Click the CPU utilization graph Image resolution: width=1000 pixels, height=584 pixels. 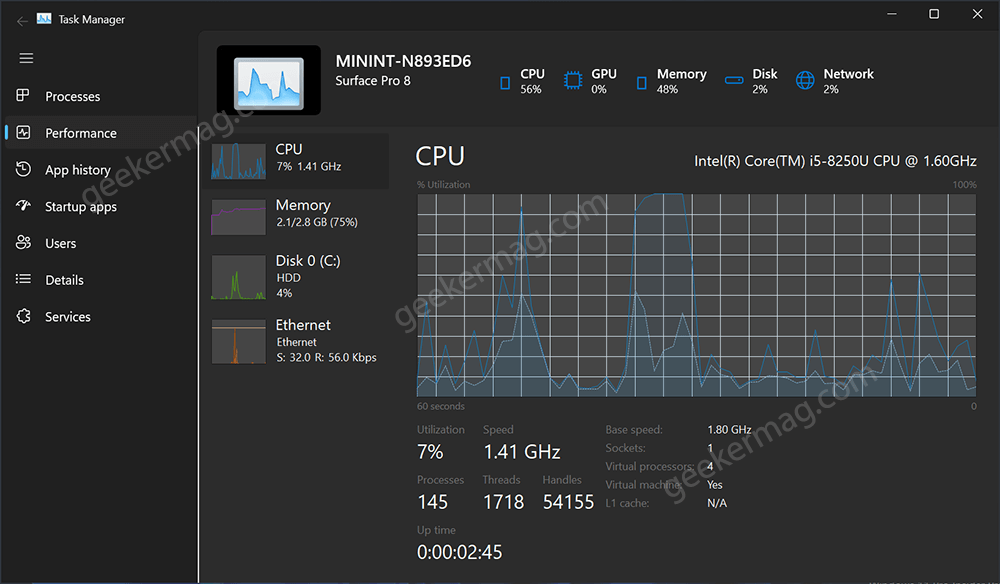696,295
